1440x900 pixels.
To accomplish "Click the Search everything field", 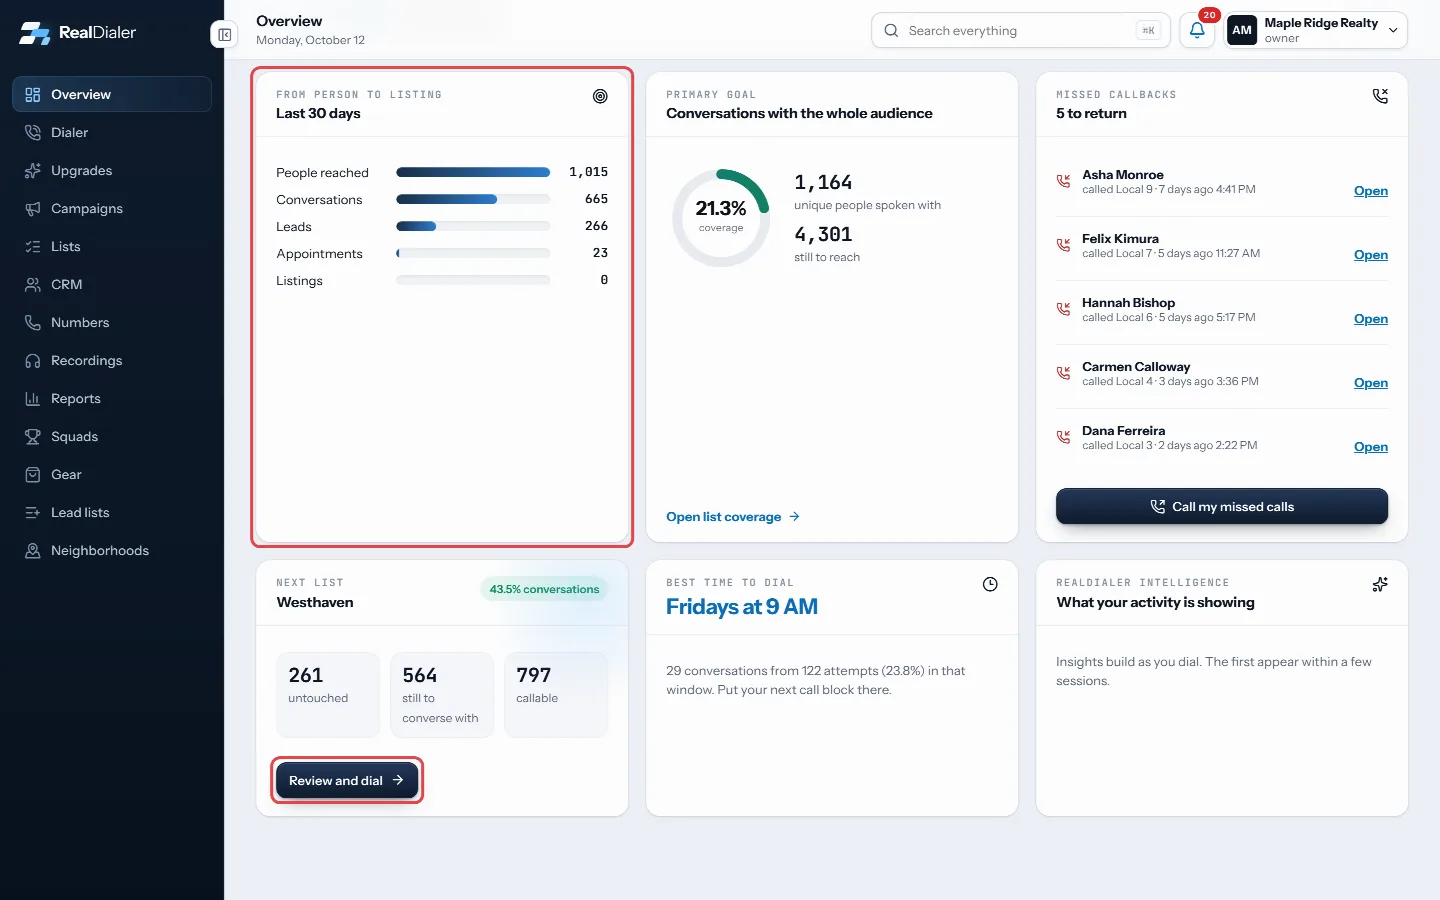I will [1021, 30].
